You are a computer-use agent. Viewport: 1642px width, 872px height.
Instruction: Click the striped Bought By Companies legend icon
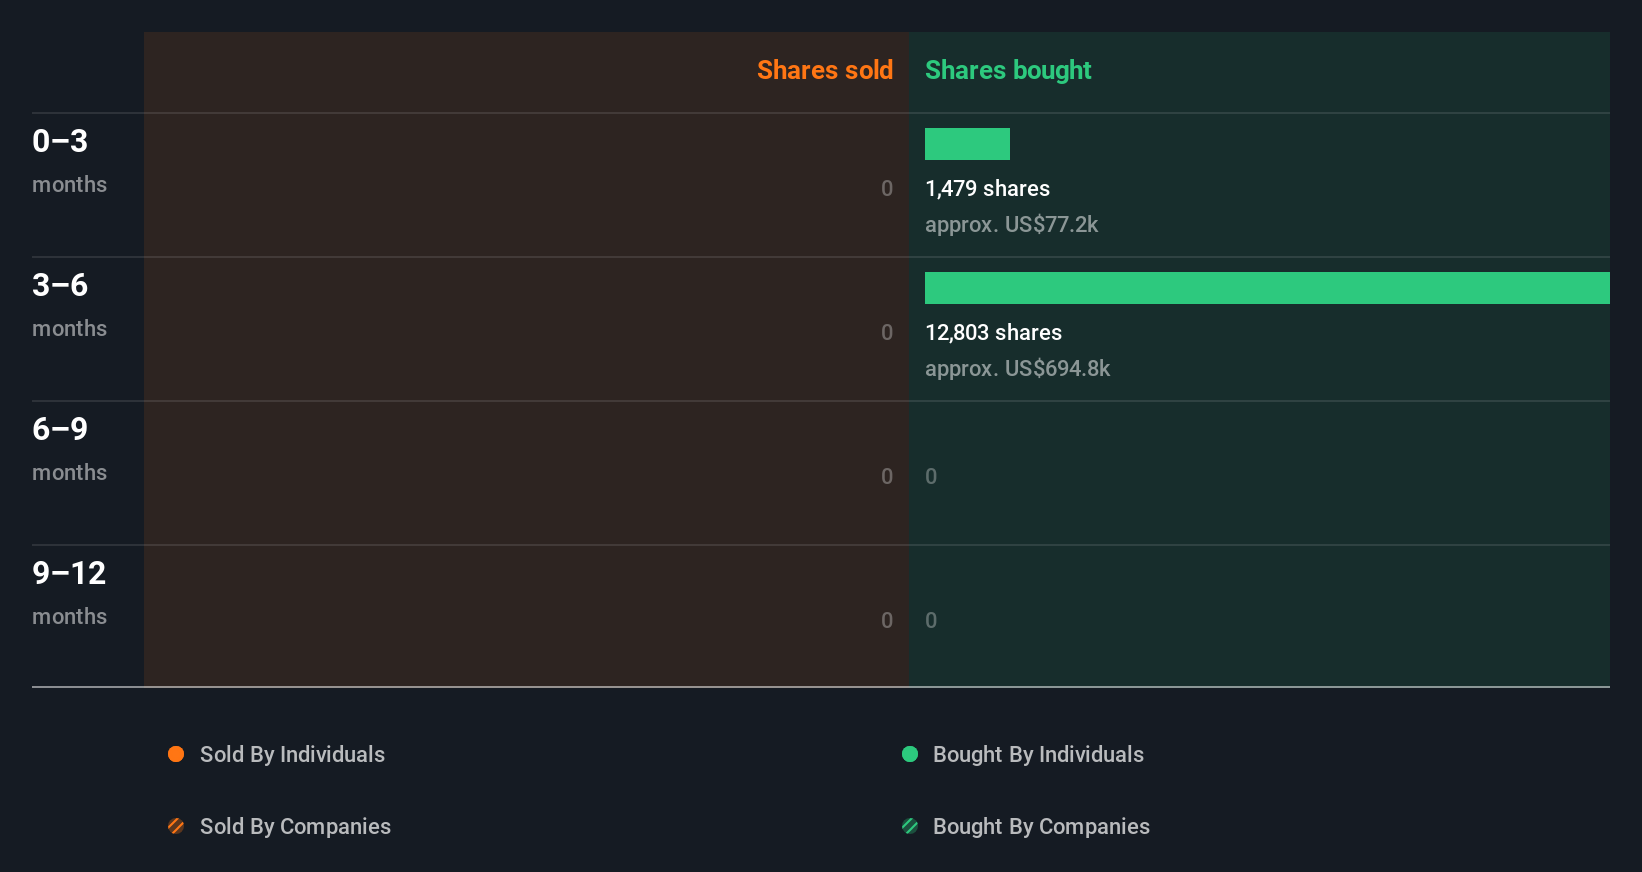coord(910,826)
